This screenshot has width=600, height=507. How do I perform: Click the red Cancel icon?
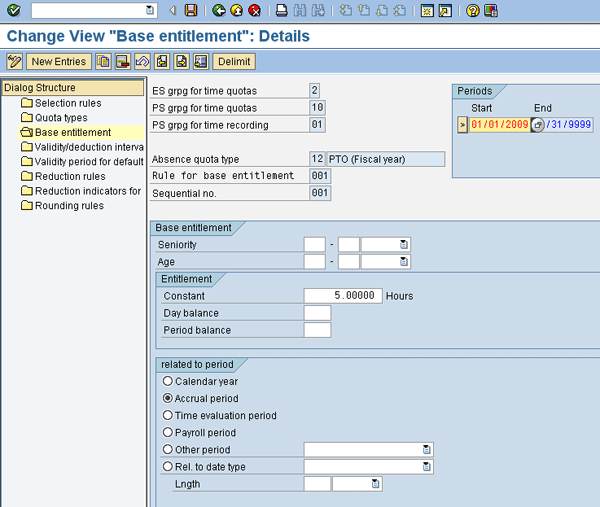tap(255, 10)
